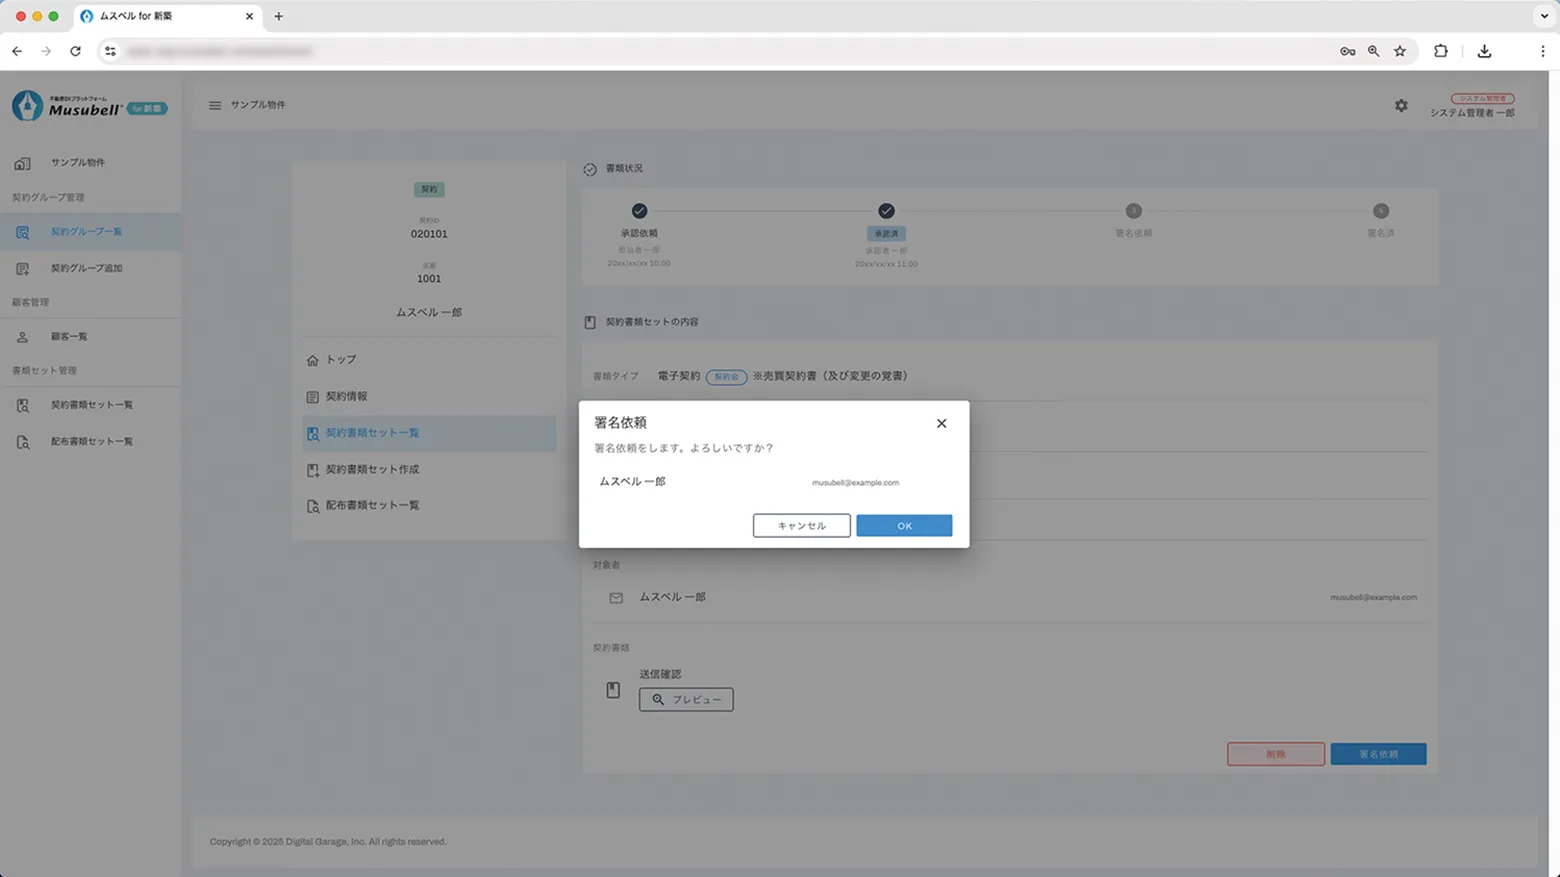1560x877 pixels.
Task: Select 契約情報 in the contract submenu
Action: tap(346, 397)
